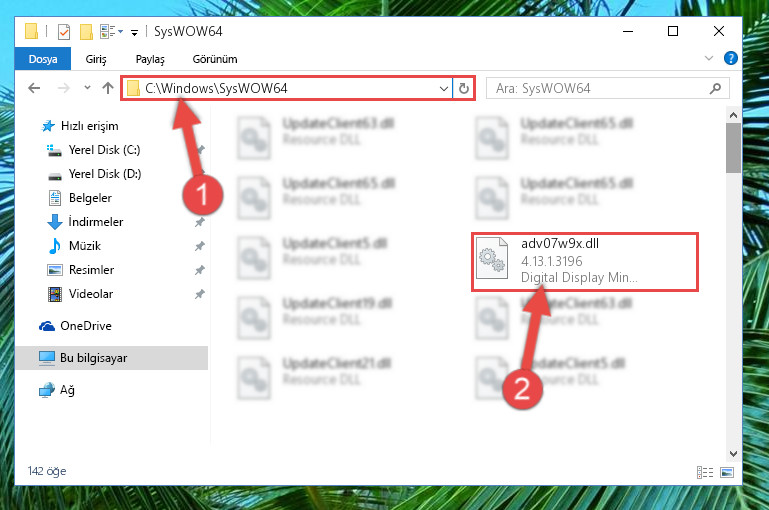Click the pin icon beside Müzik
This screenshot has height=510, width=769.
tap(200, 246)
